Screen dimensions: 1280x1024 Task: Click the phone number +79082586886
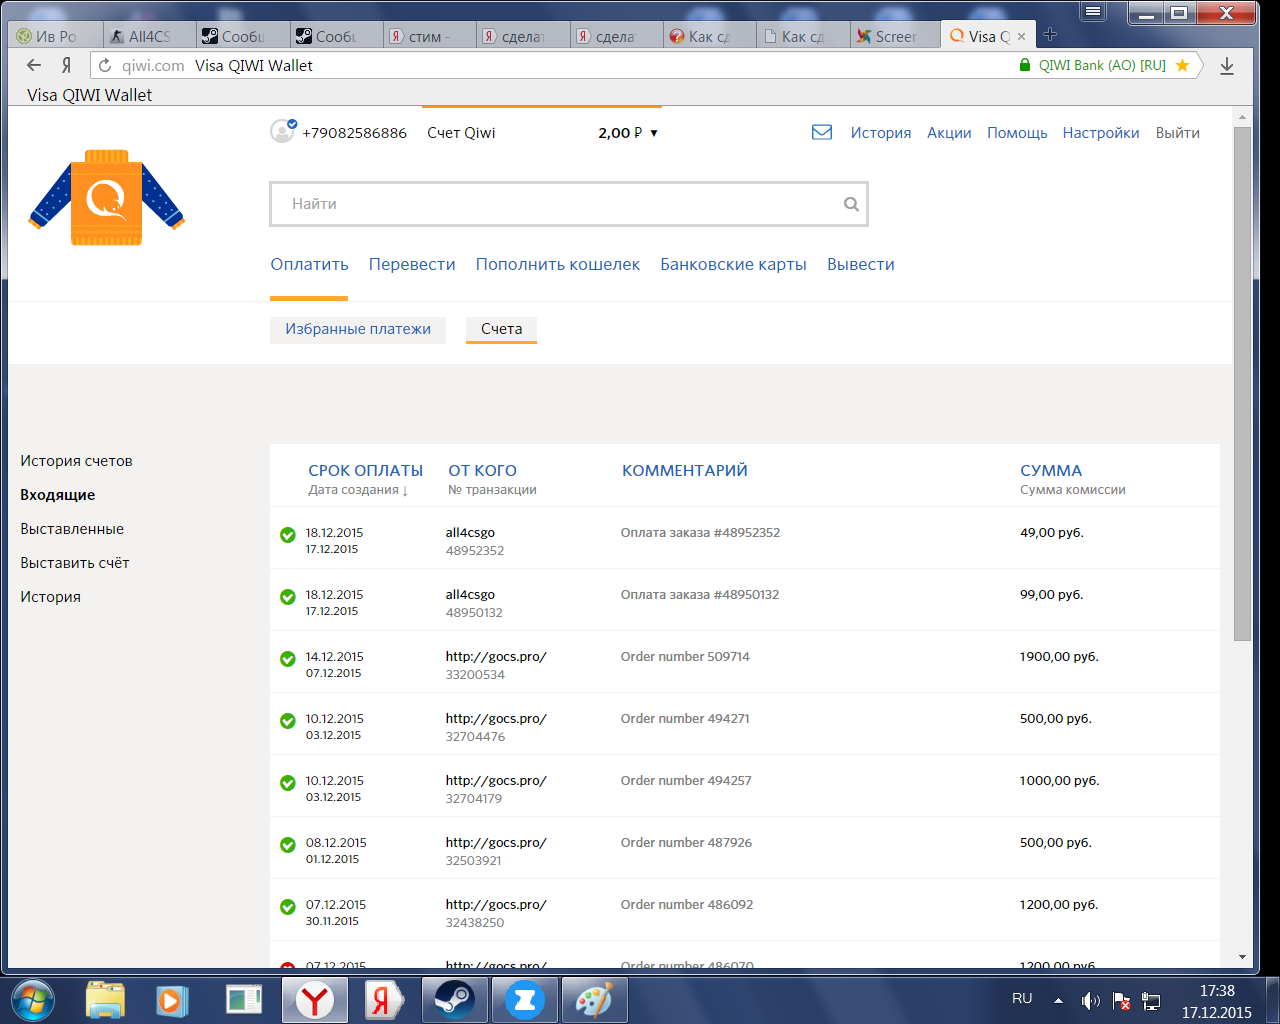point(354,132)
